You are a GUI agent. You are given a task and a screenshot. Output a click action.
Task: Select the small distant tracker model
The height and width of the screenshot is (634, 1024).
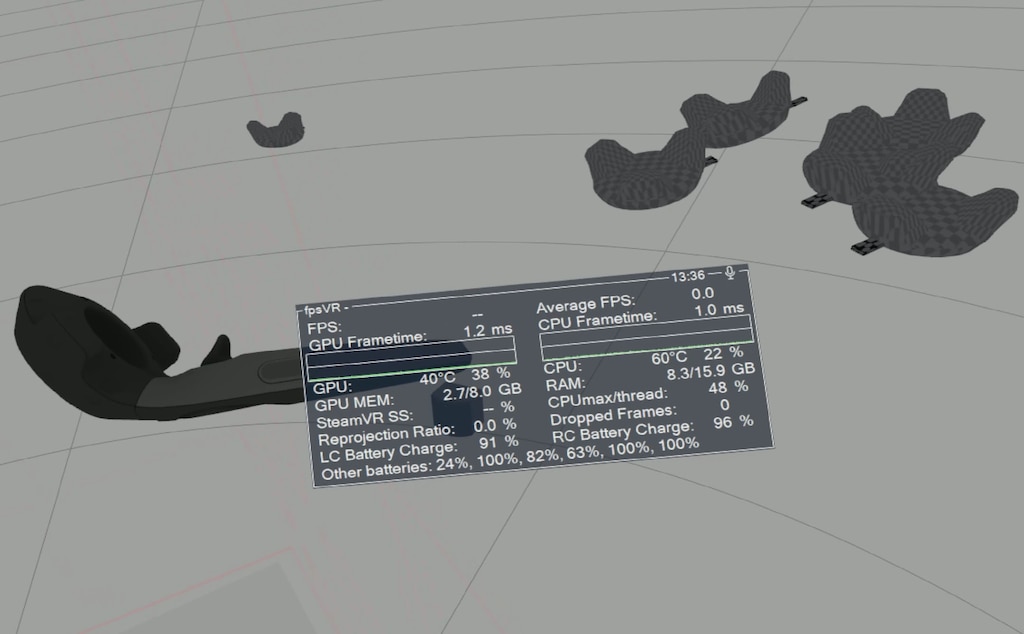275,130
